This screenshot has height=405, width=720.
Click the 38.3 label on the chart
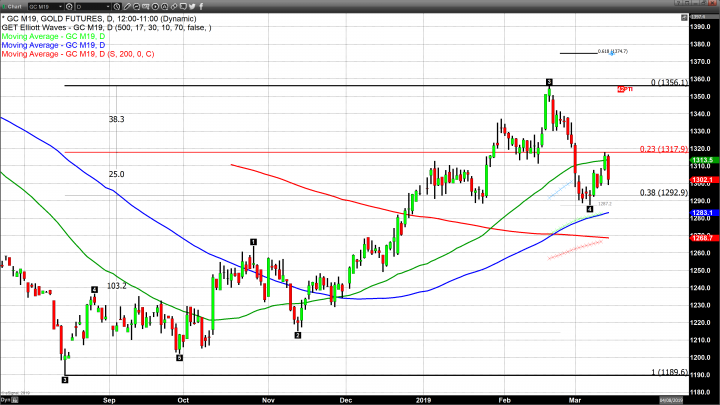[117, 119]
